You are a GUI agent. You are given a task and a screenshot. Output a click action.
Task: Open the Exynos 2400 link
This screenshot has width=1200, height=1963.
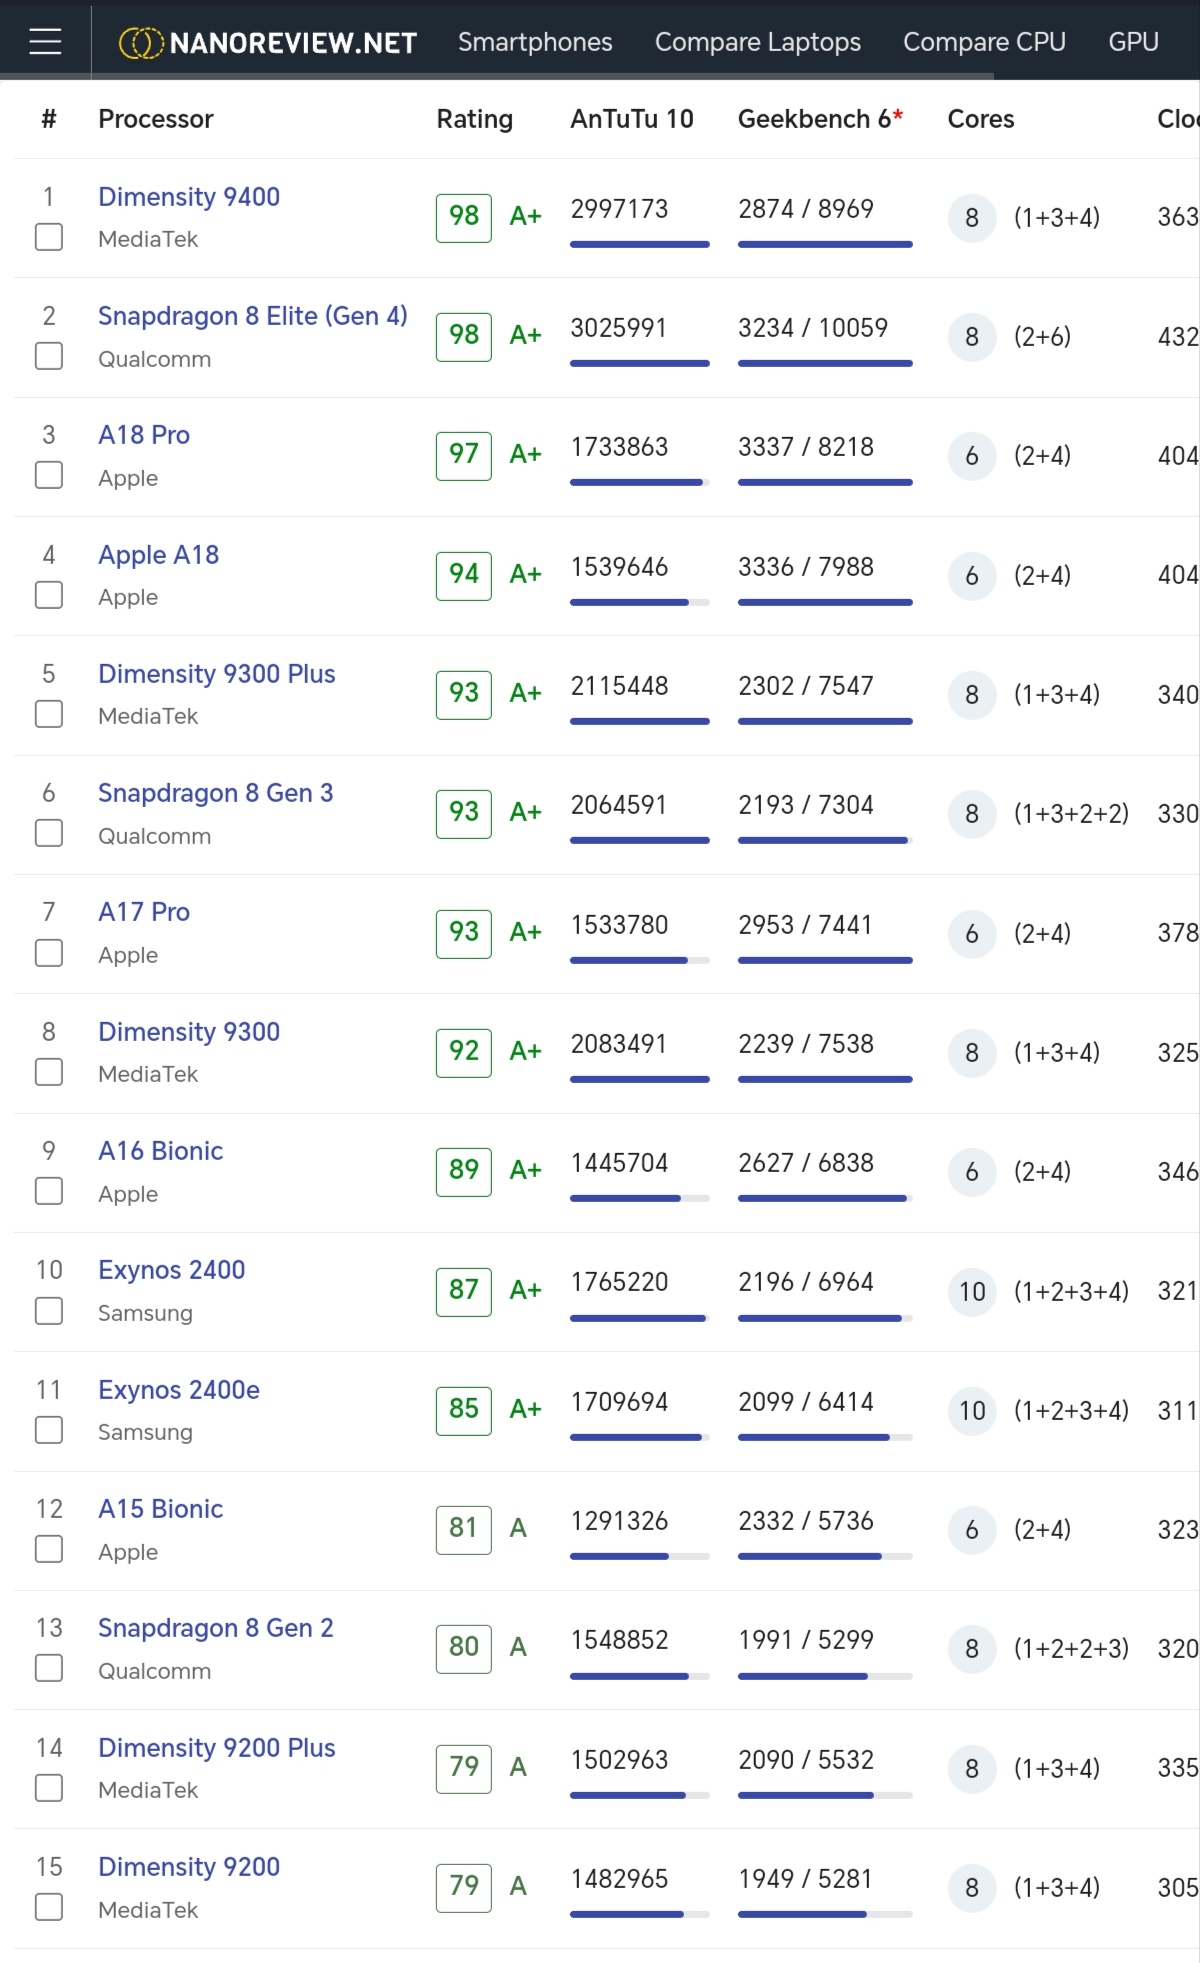172,1270
